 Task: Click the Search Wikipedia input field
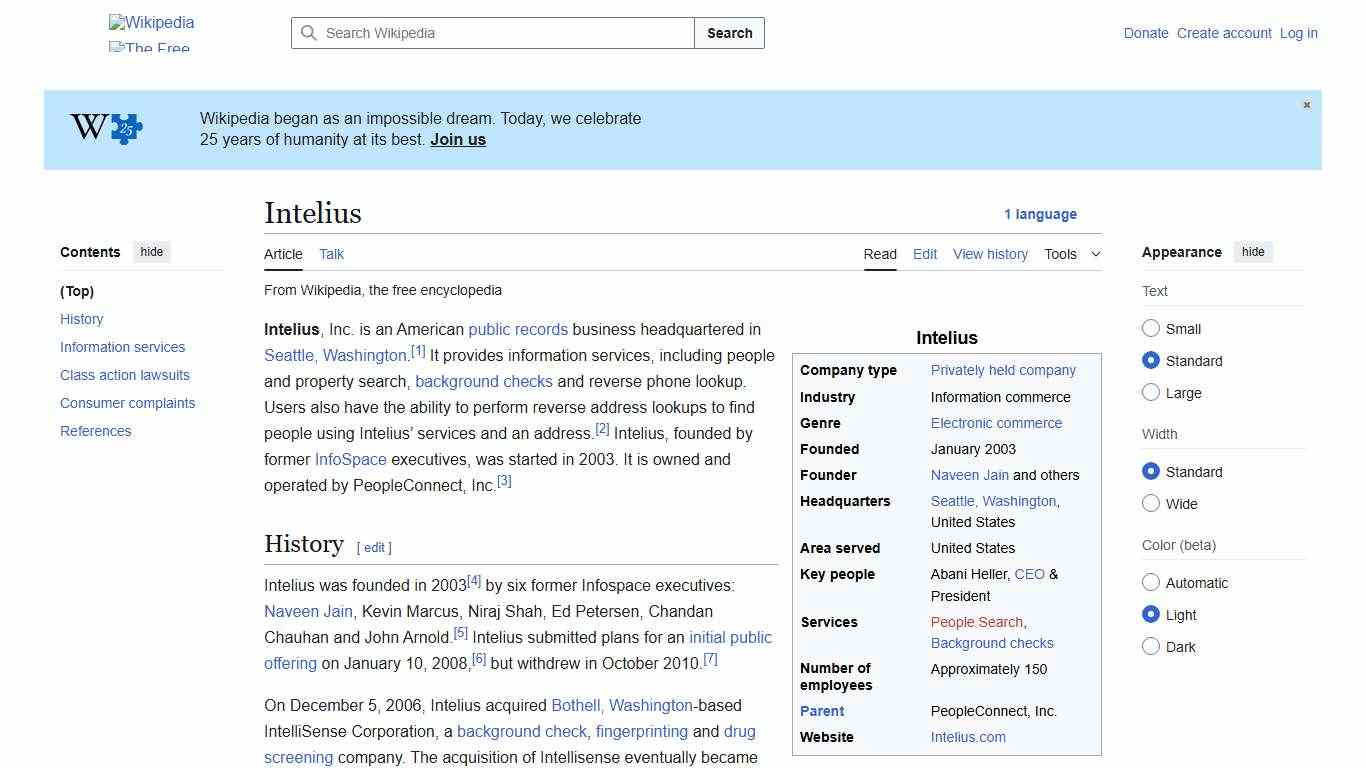(490, 33)
